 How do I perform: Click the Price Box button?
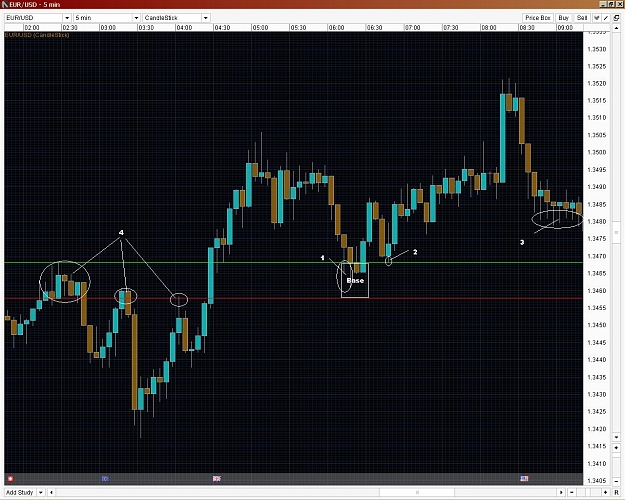coord(537,18)
